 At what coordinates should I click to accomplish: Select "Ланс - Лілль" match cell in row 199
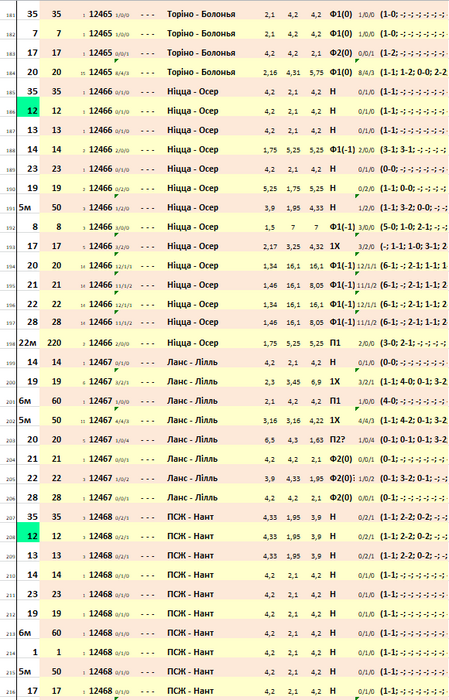pyautogui.click(x=192, y=362)
